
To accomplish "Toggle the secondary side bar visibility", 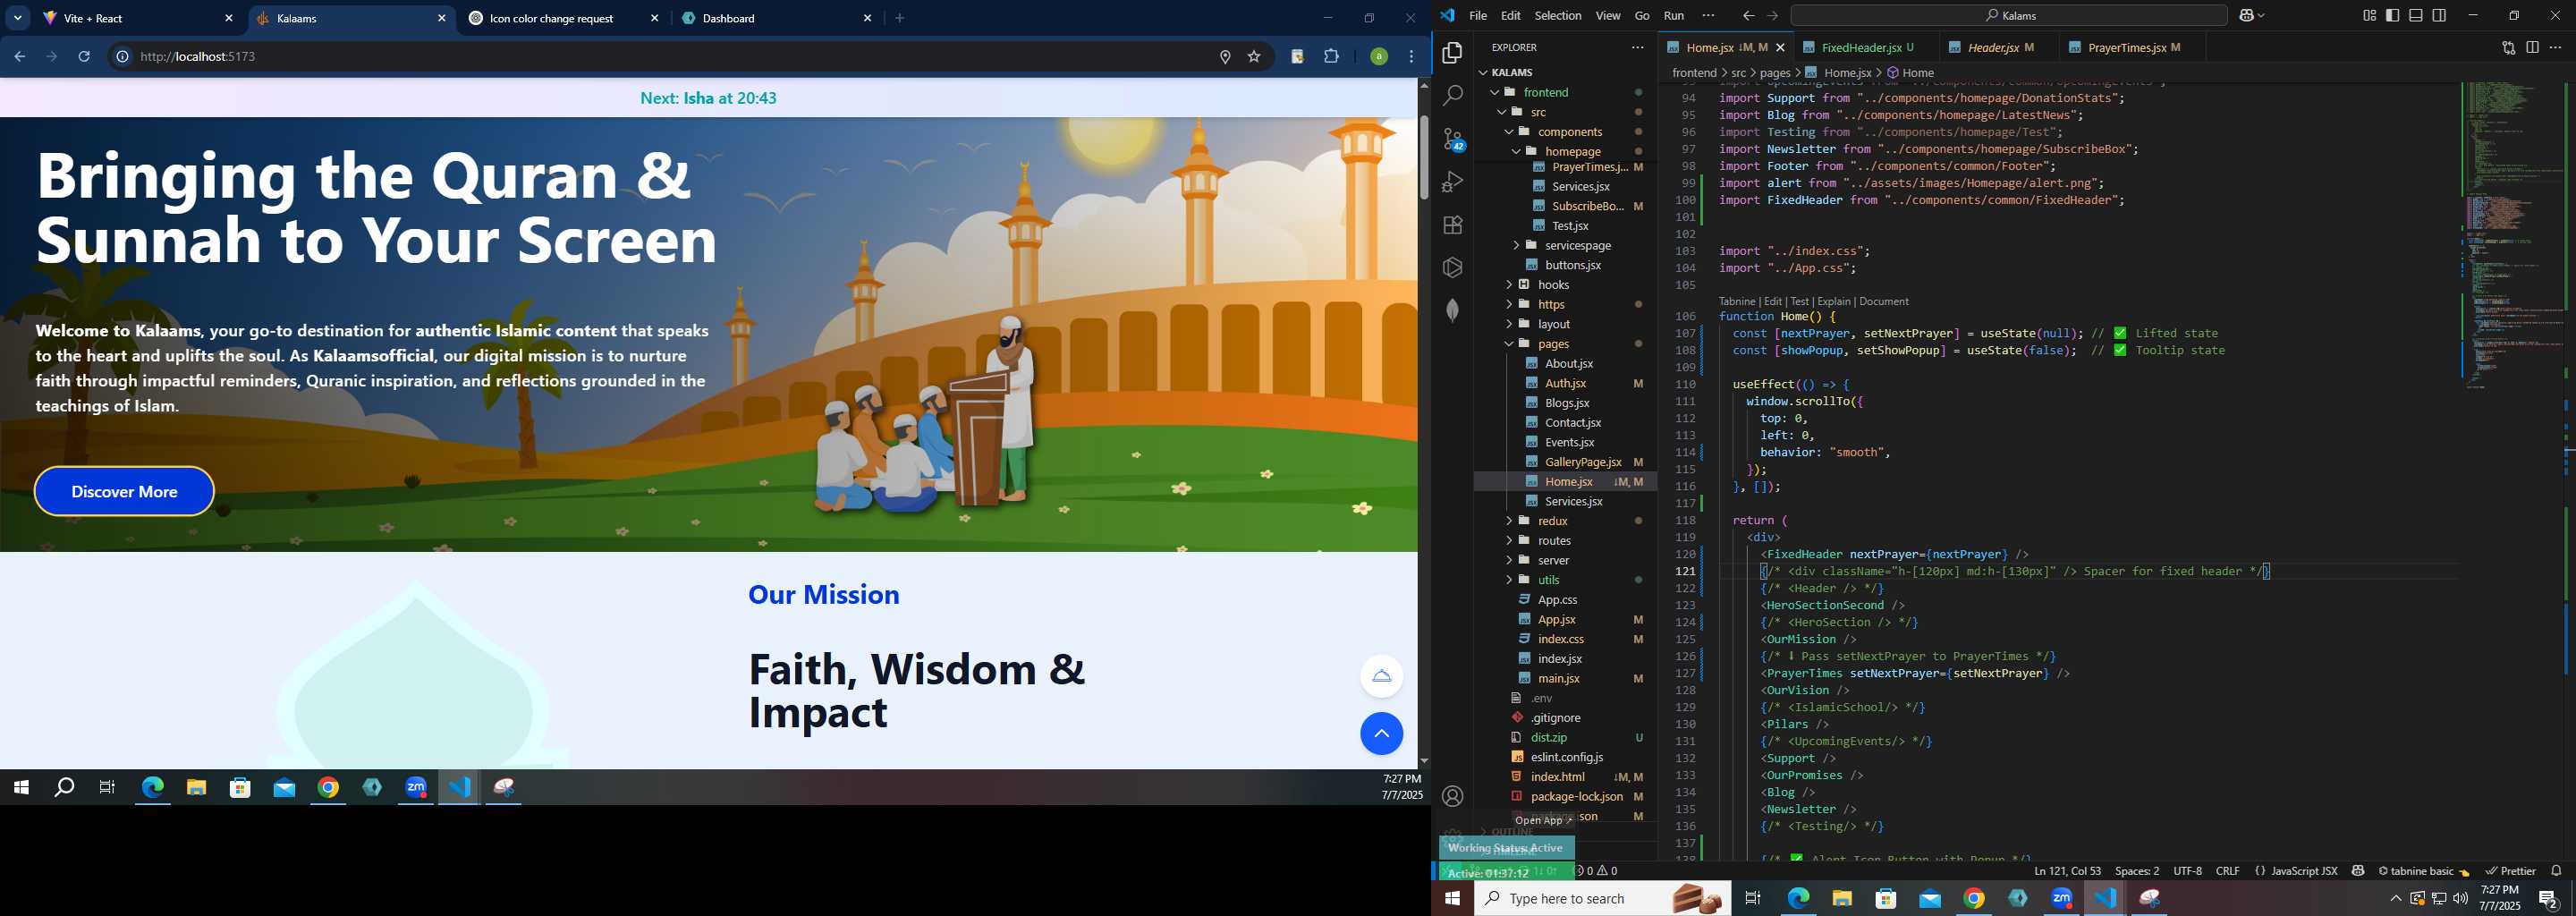I will (2439, 15).
